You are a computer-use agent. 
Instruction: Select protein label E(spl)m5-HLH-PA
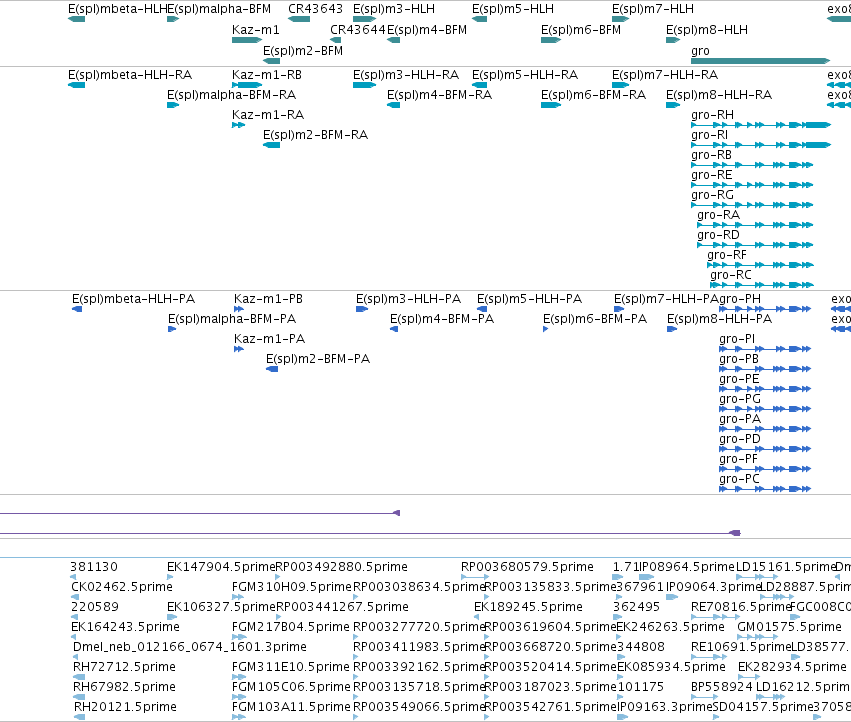(x=529, y=299)
